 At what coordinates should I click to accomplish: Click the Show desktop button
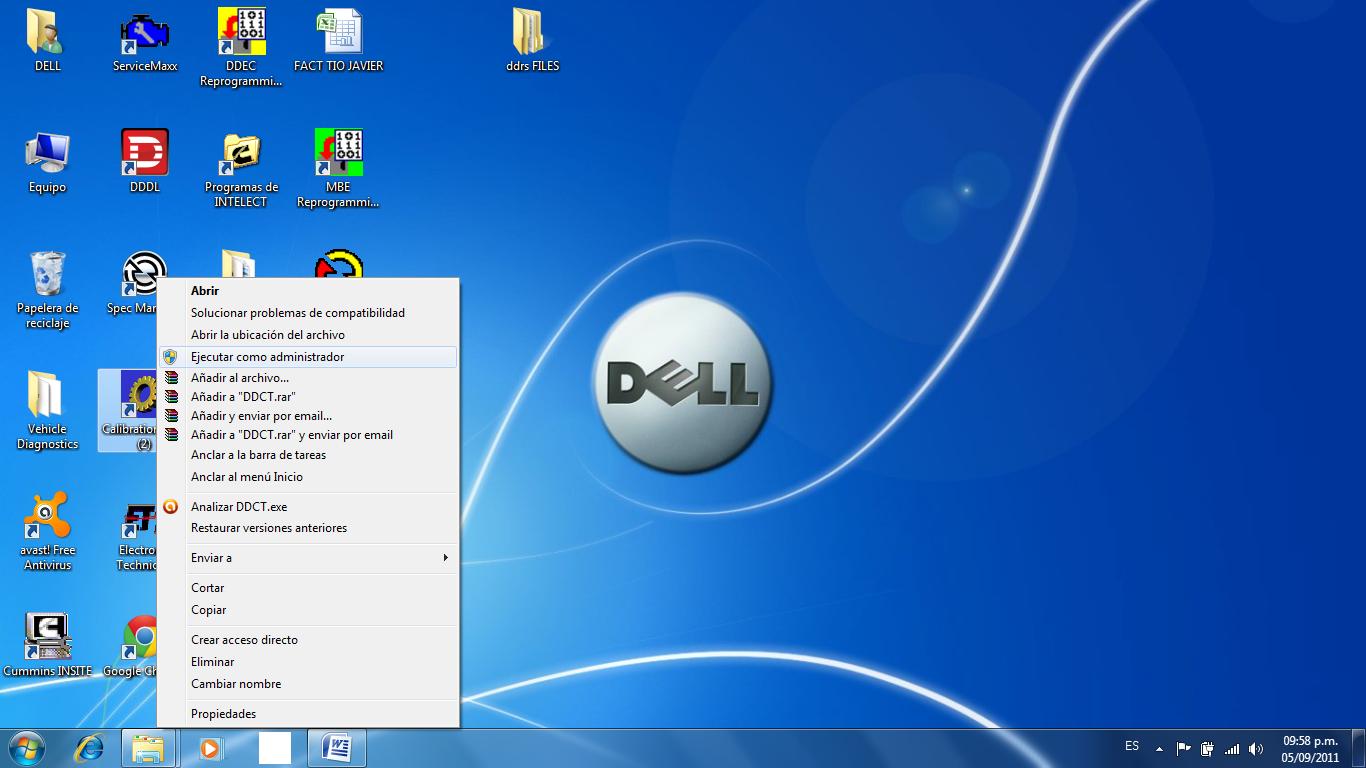point(1358,748)
